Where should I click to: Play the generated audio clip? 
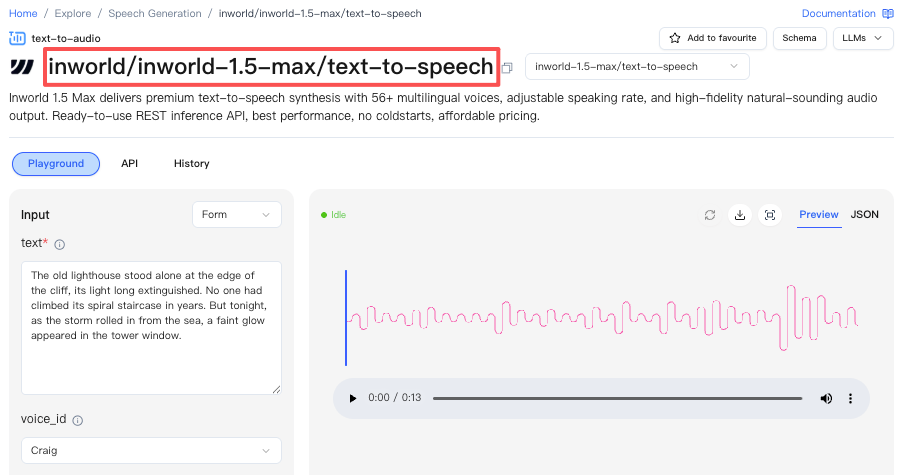(352, 398)
